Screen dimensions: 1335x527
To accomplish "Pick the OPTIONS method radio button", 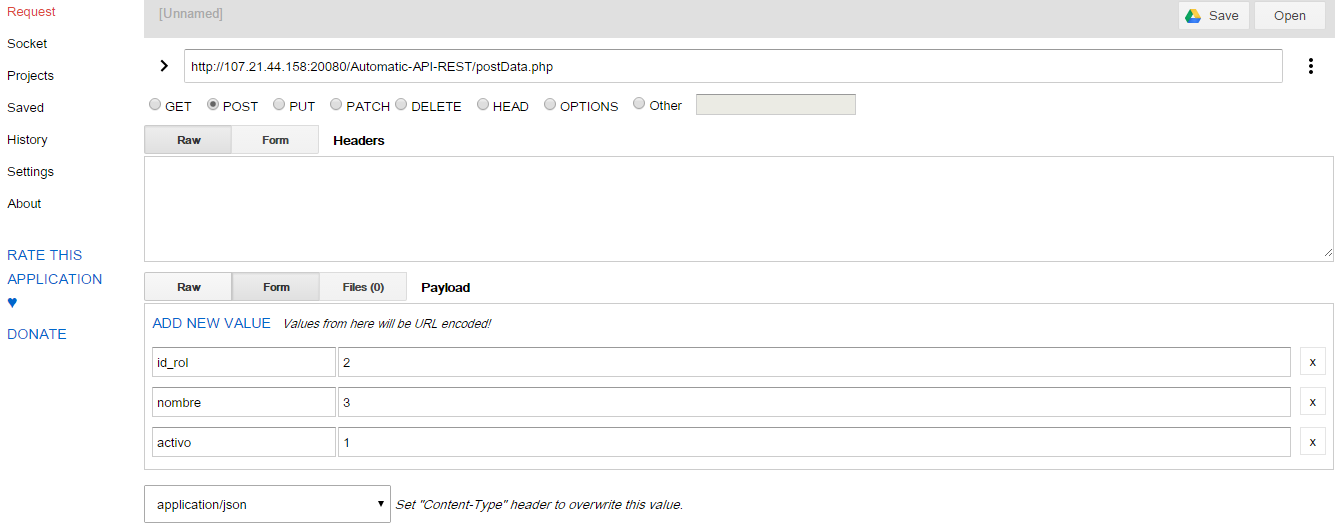I will (550, 104).
